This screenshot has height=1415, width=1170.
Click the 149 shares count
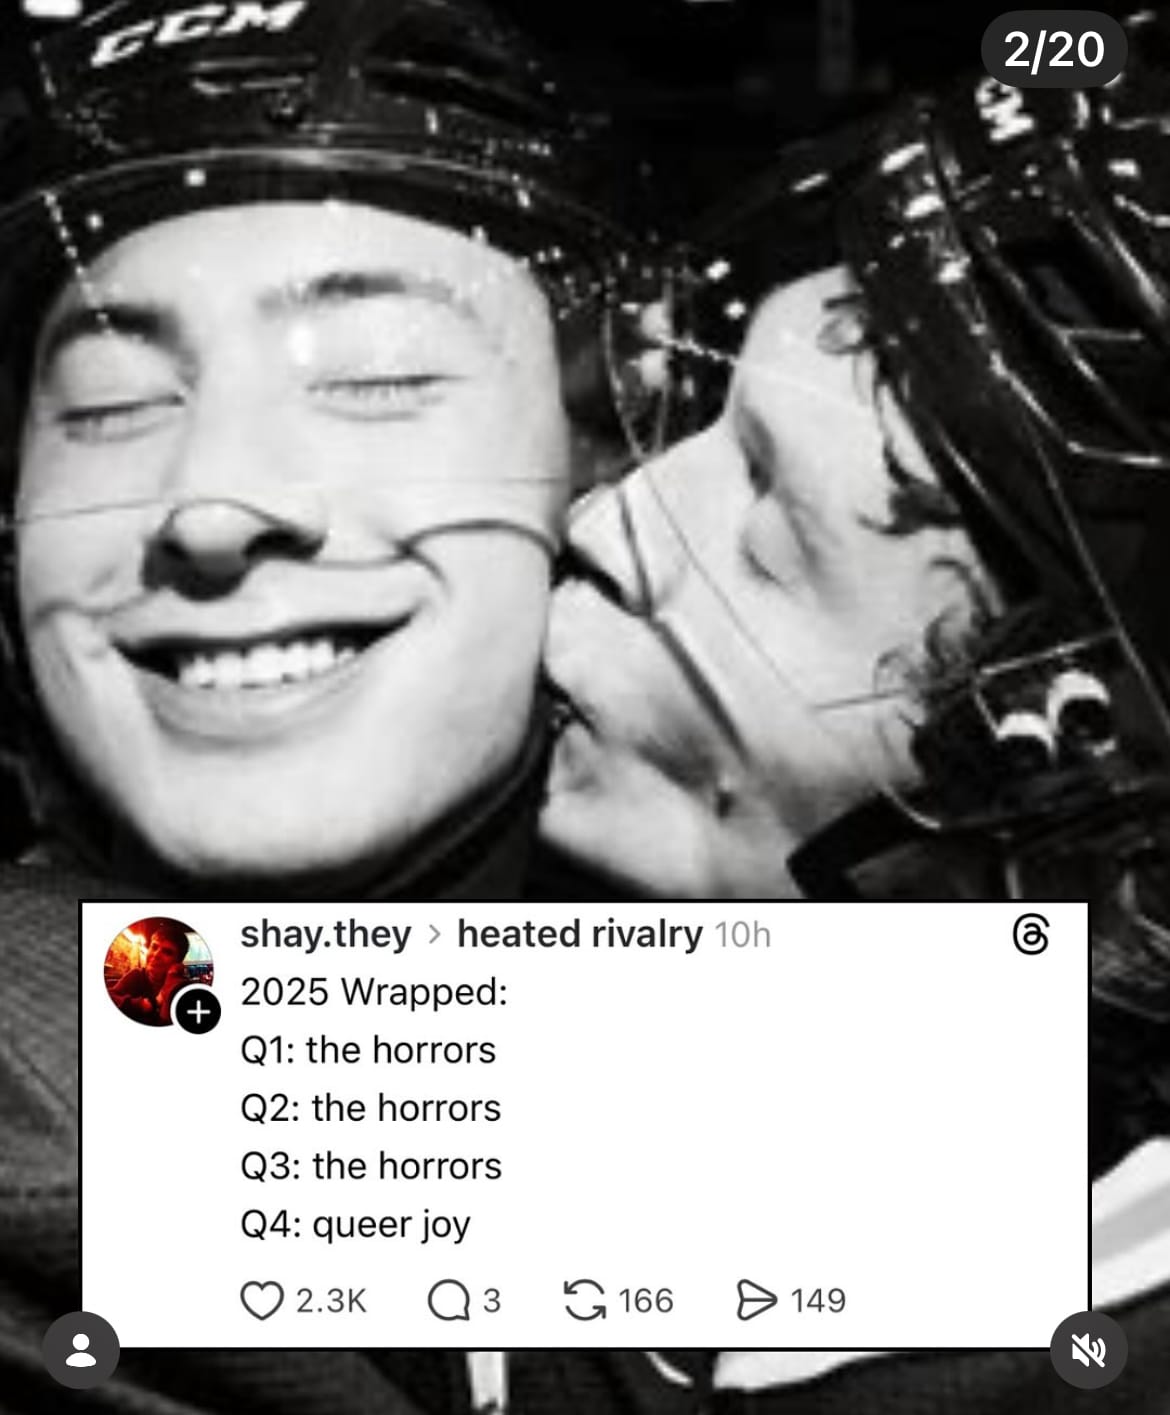(818, 1301)
